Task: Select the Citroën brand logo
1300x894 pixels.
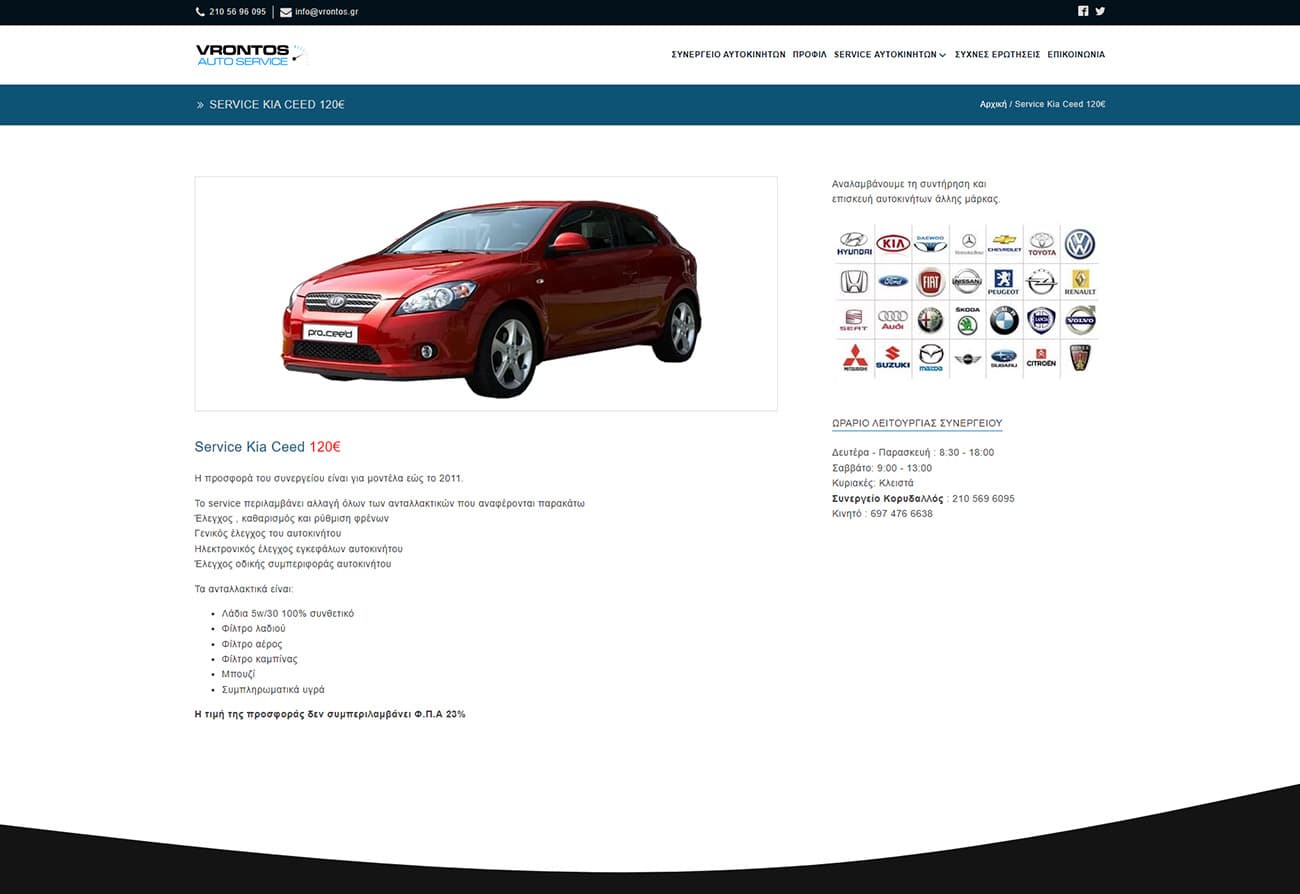Action: pos(1042,358)
